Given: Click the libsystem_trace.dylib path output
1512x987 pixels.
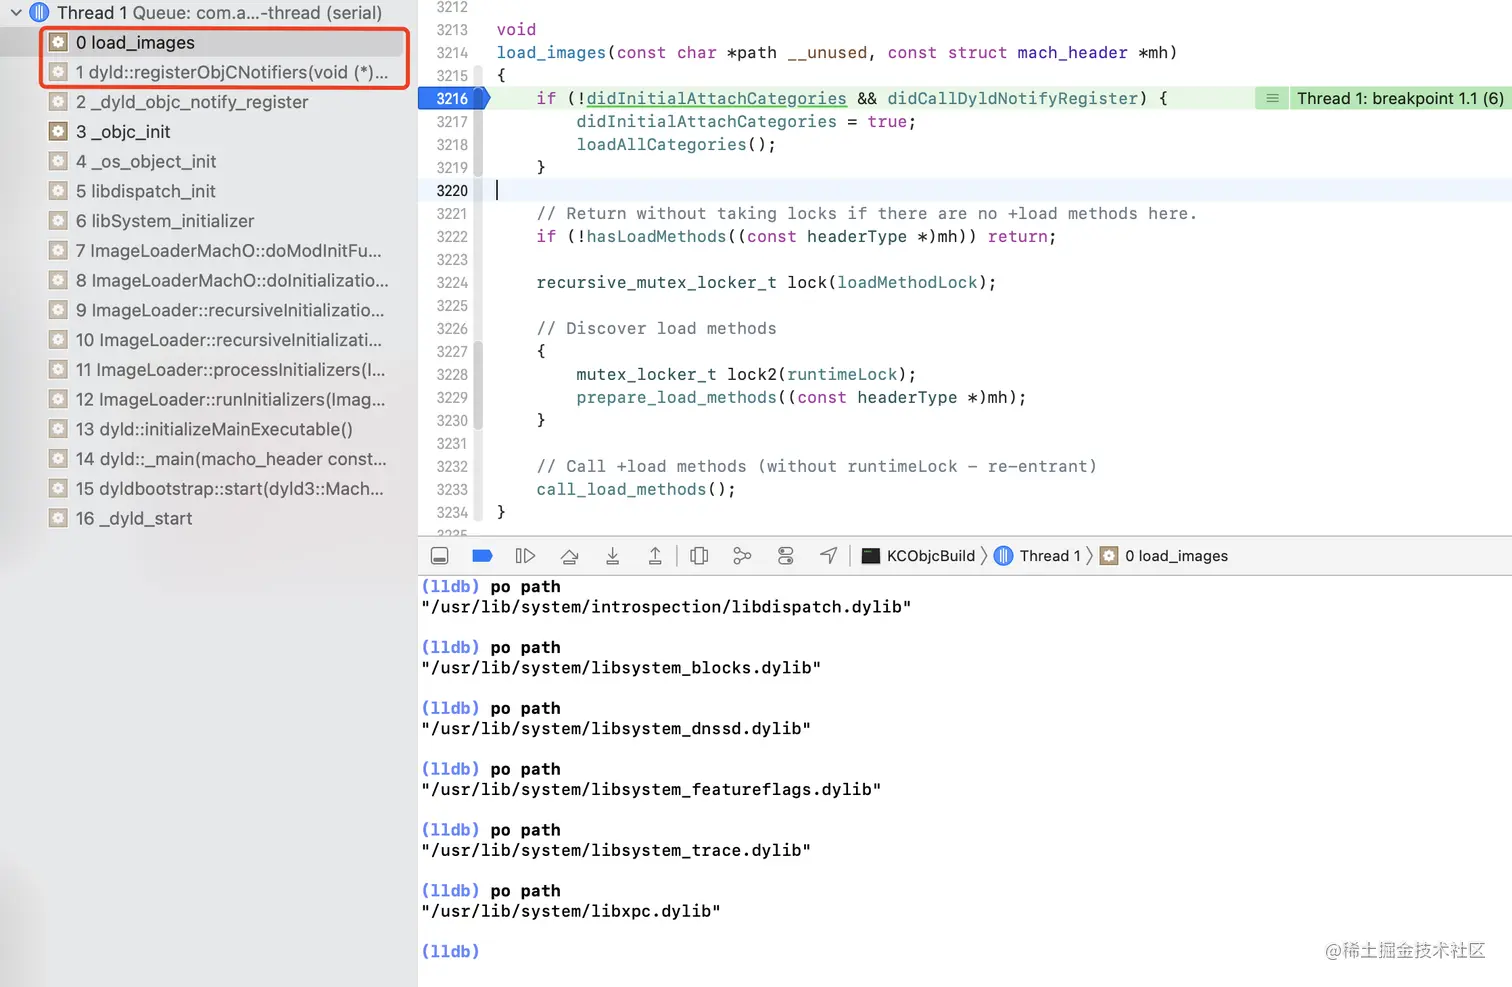Looking at the screenshot, I should (x=616, y=851).
